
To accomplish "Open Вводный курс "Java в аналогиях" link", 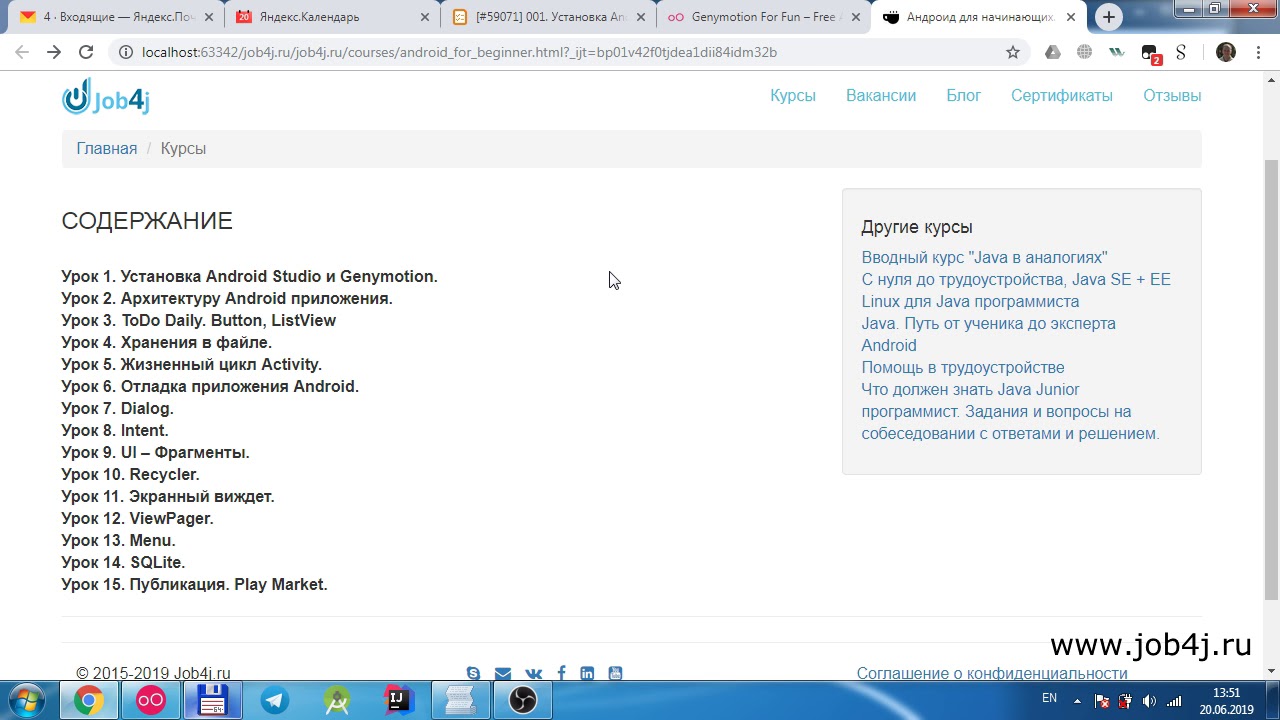I will coord(984,257).
